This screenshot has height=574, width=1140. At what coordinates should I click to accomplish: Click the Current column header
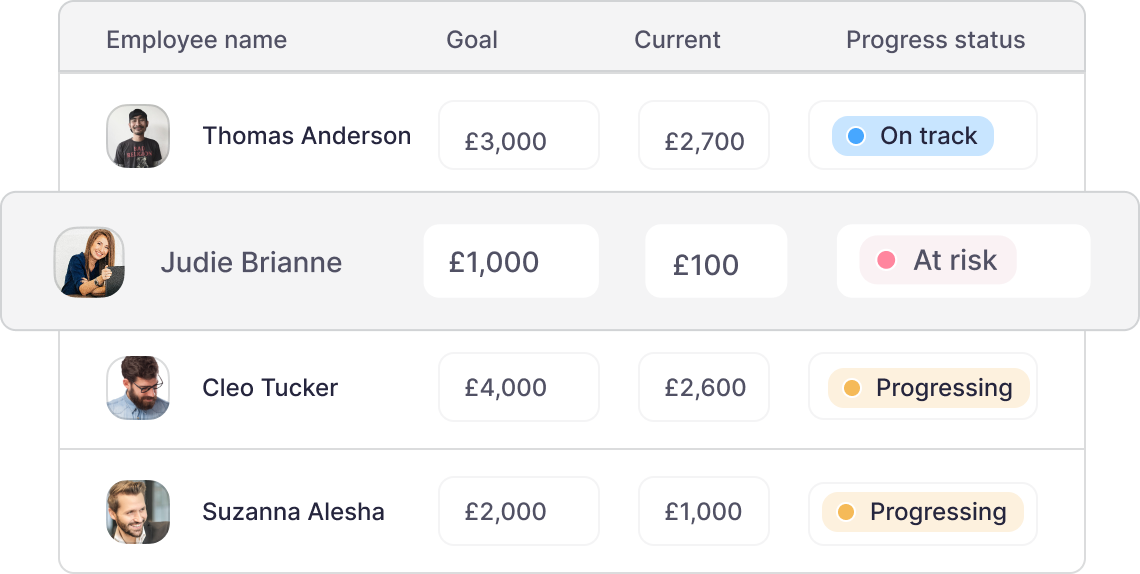click(677, 40)
